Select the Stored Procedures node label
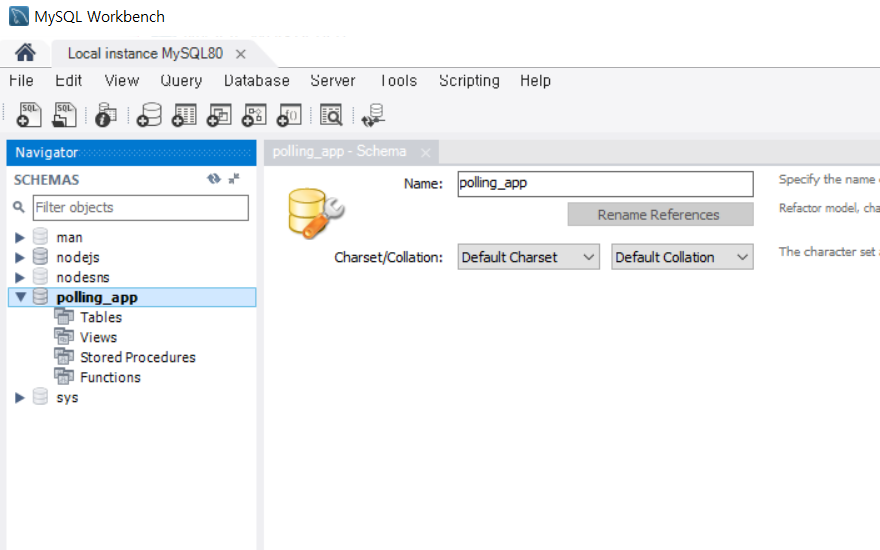The height and width of the screenshot is (550, 880). (x=138, y=357)
